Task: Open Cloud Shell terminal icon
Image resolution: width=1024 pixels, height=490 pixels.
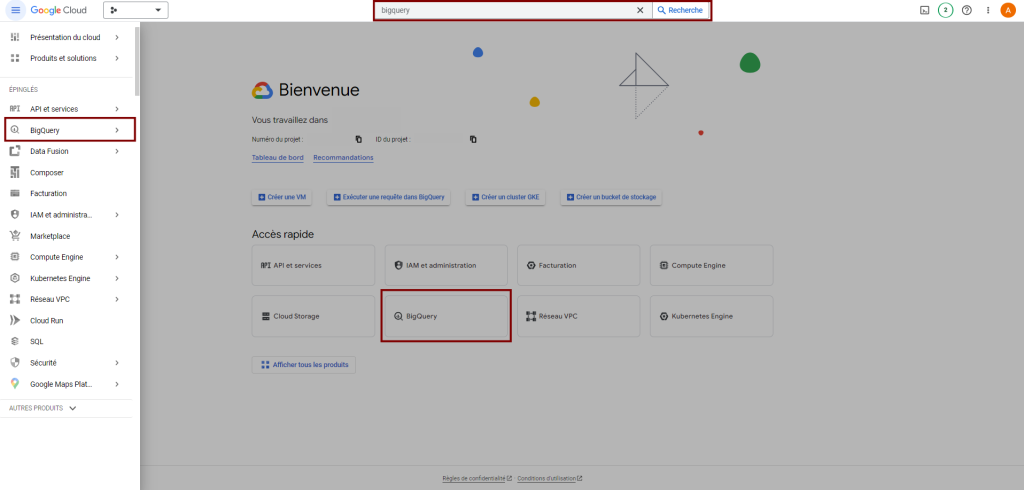Action: [x=923, y=10]
